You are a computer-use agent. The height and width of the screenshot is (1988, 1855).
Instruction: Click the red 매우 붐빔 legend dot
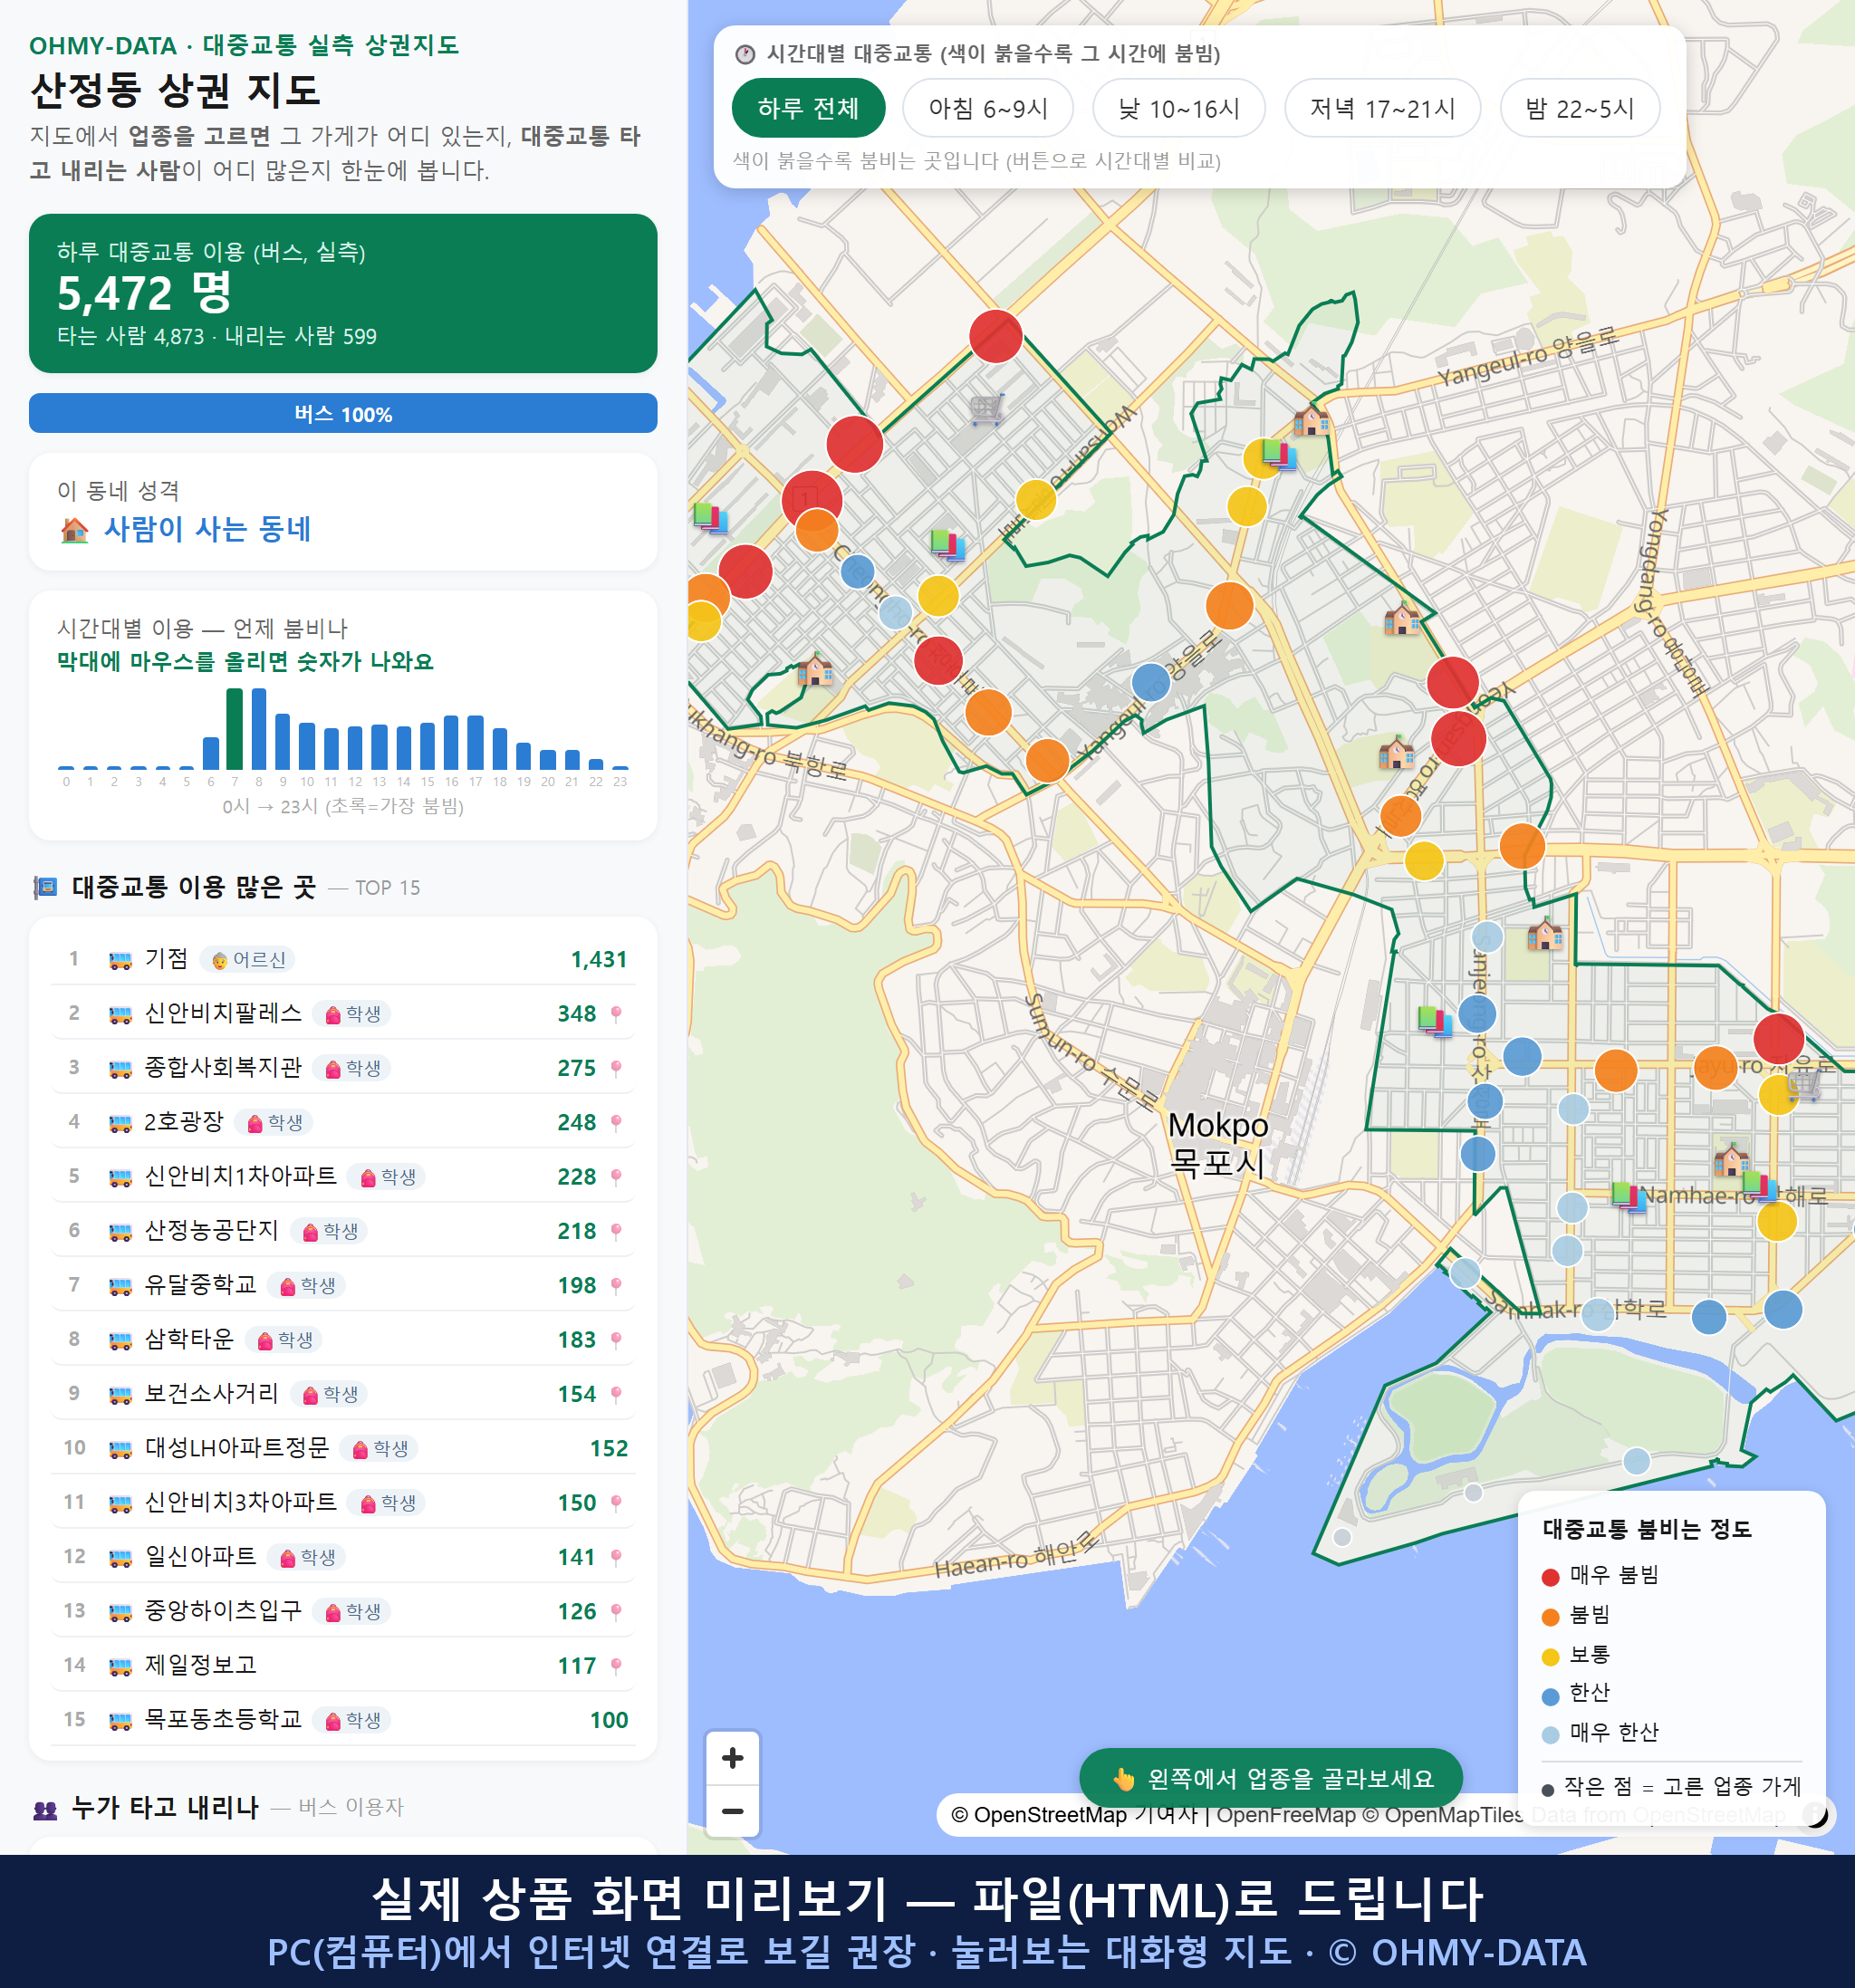point(1550,1577)
